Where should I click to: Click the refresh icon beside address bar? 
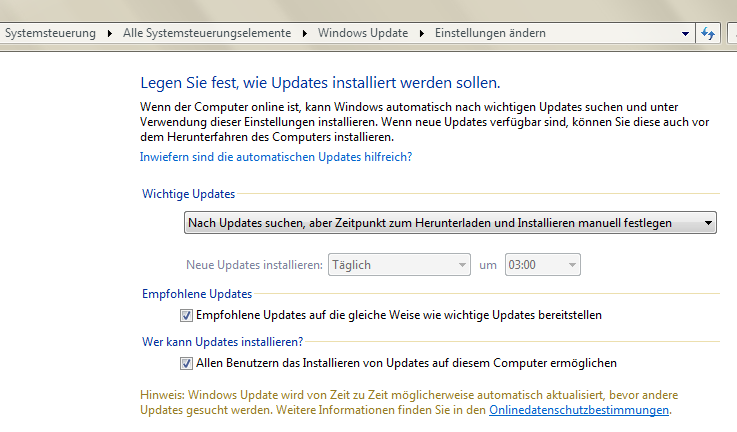[708, 33]
